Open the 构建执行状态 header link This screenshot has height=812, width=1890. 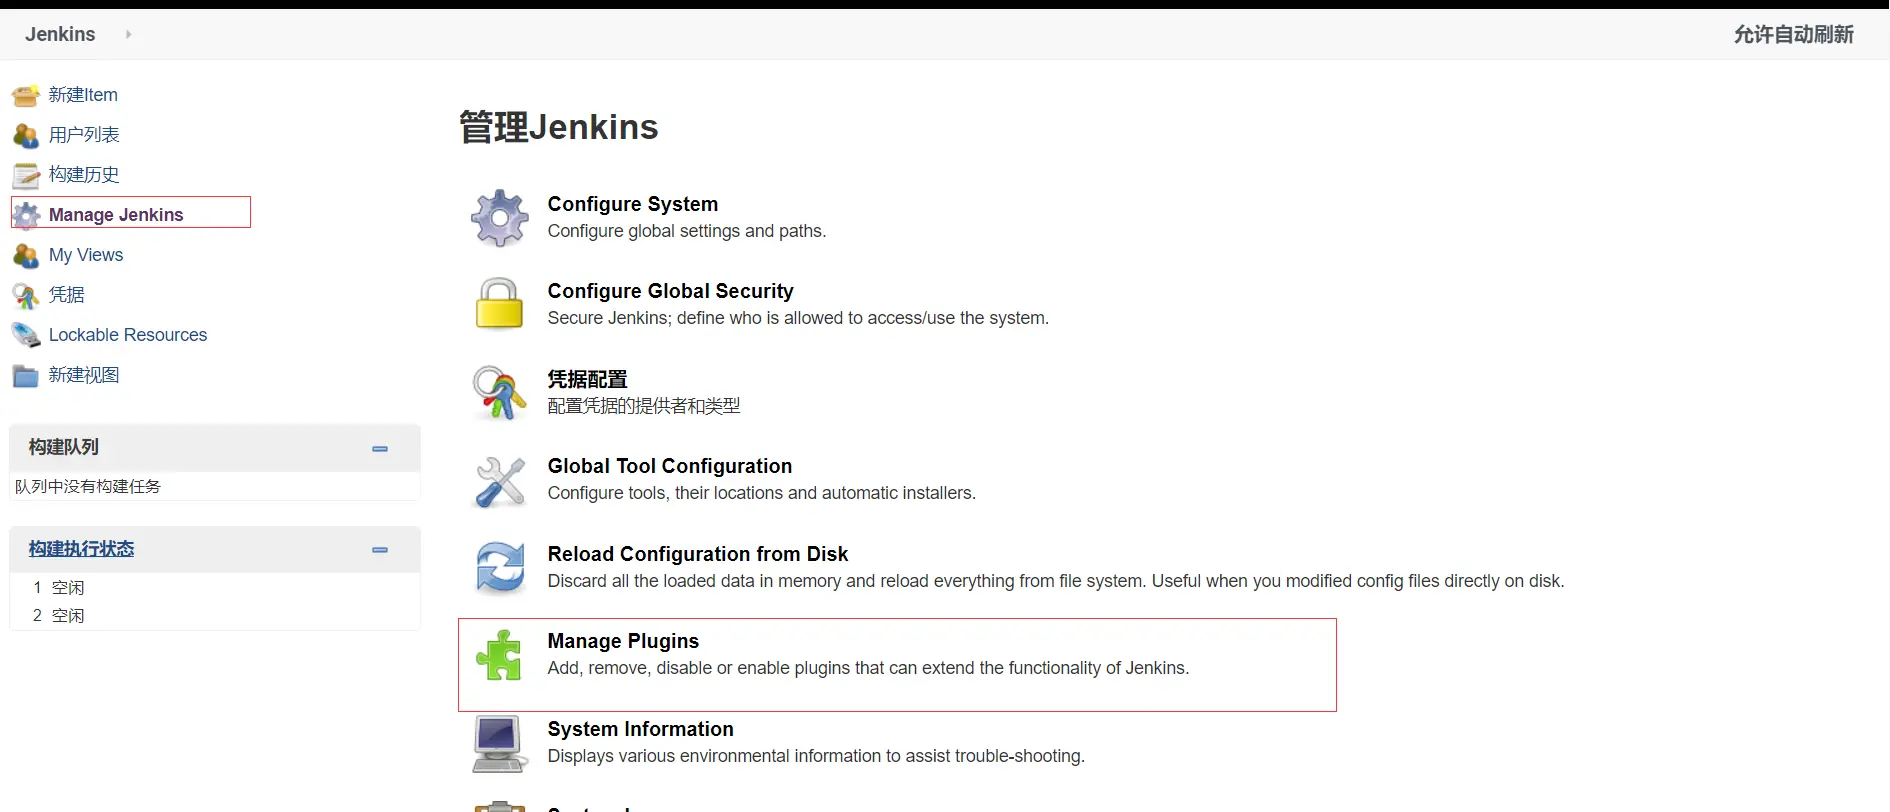(x=81, y=549)
